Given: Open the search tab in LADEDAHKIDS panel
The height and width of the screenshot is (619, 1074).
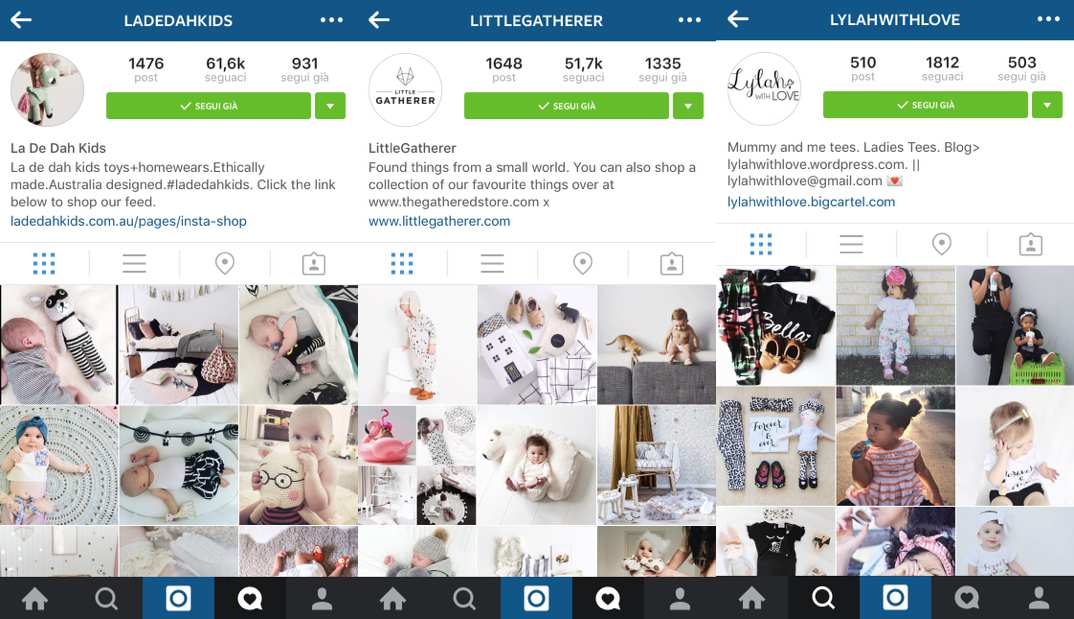Looking at the screenshot, I should [106, 598].
